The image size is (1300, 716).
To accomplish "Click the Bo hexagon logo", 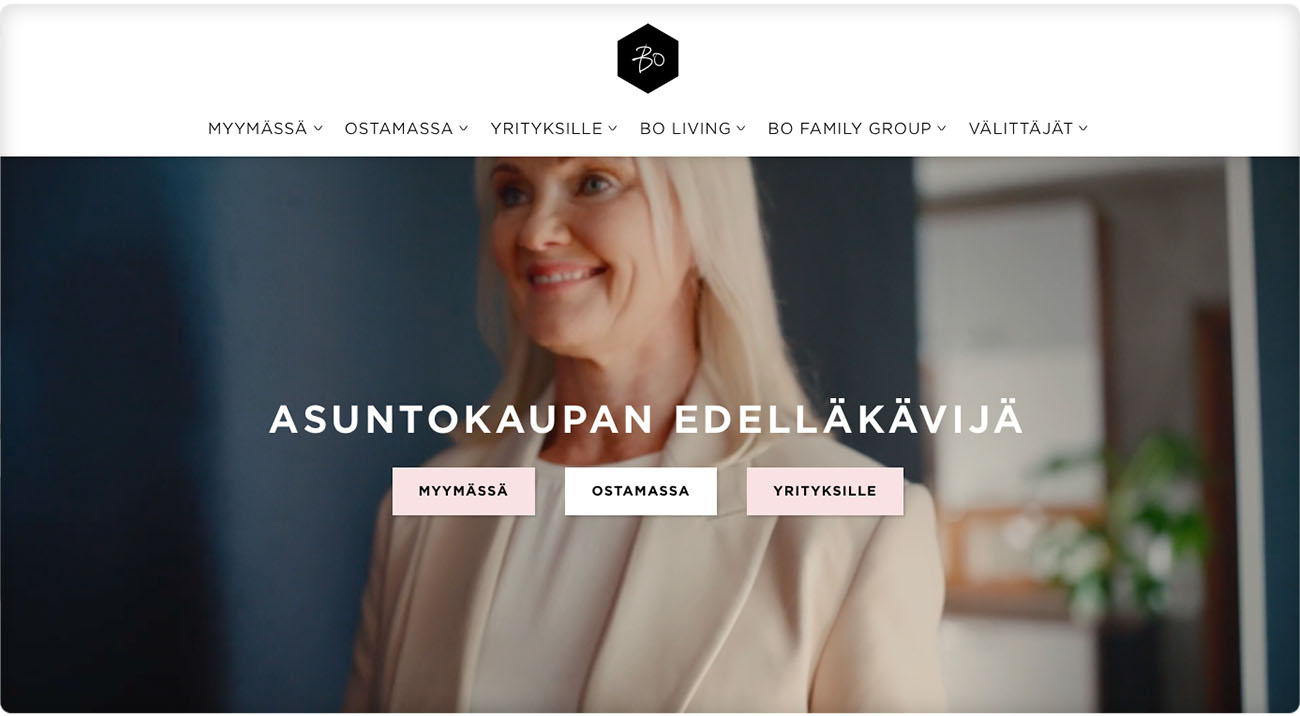I will 648,58.
